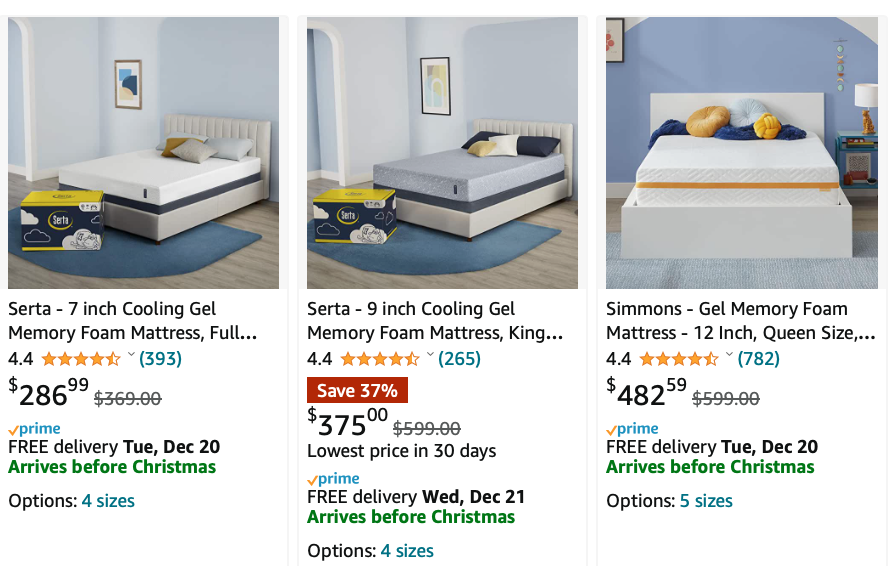Click Serta 7 inch Cooling Gel title

(133, 321)
